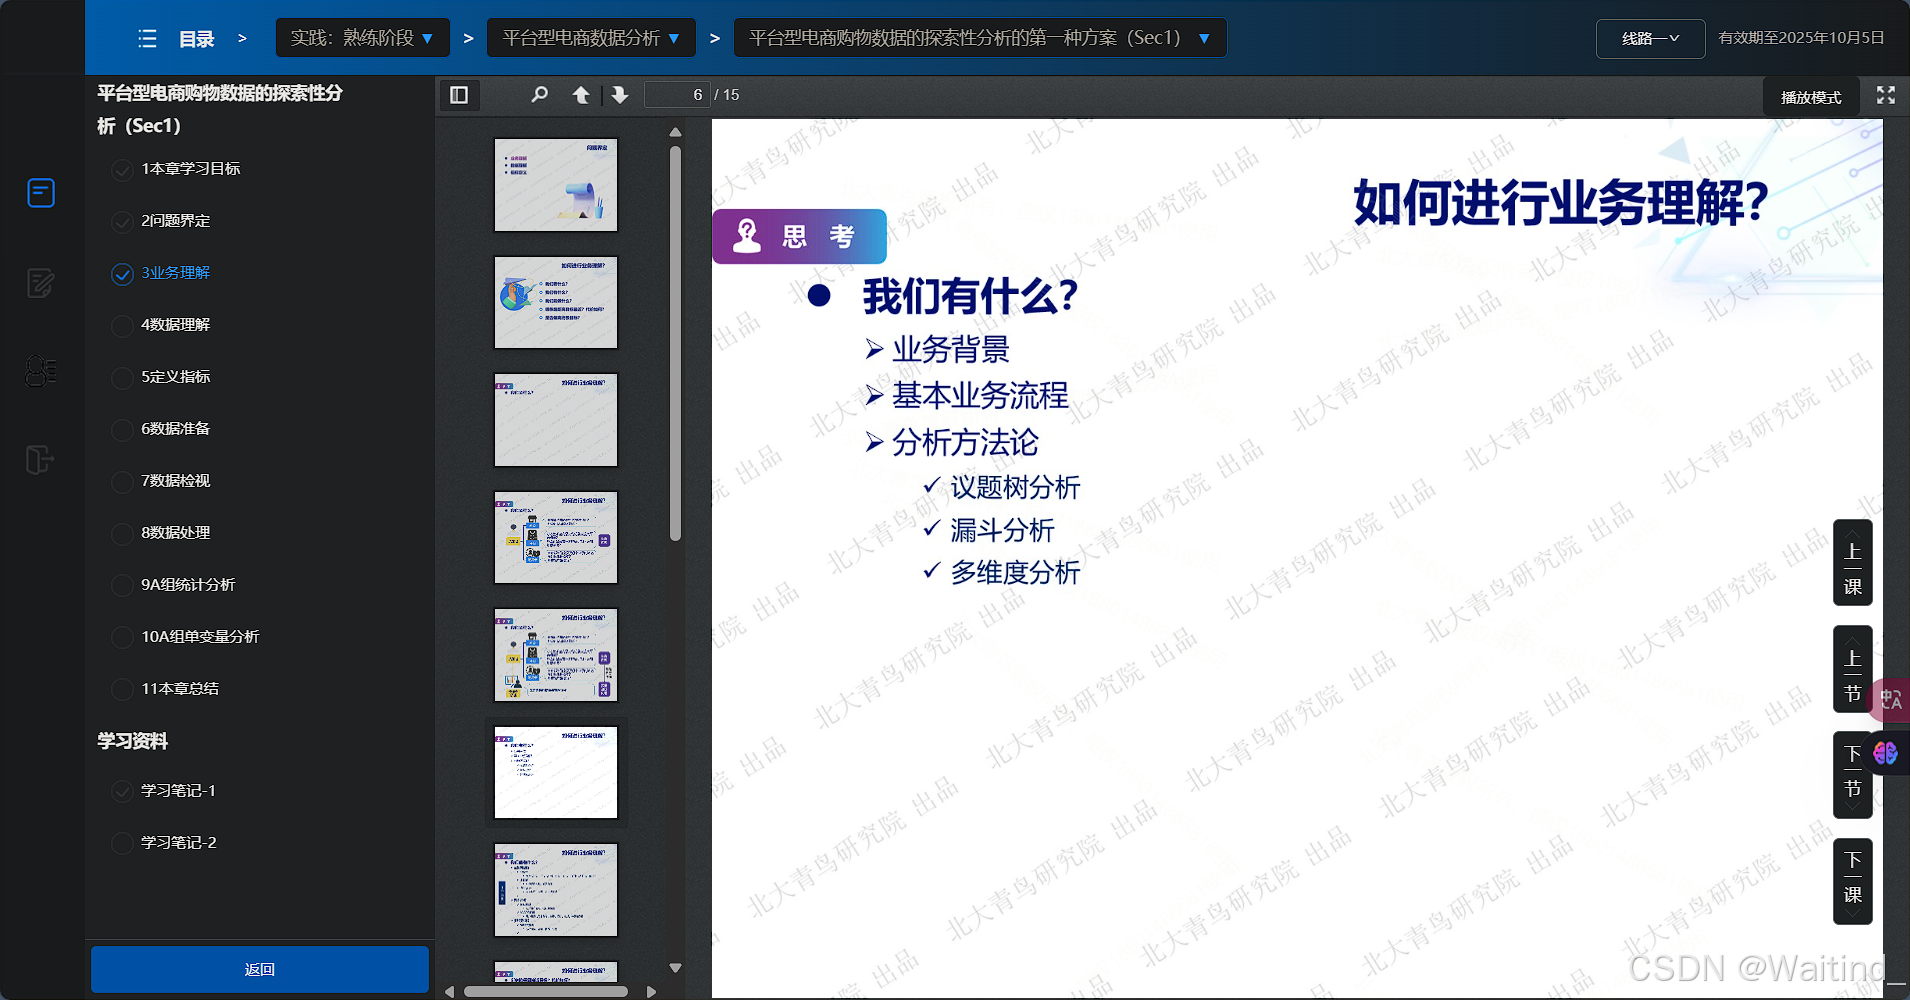1910x1000 pixels.
Task: Toggle completion circle for 2问题界定
Action: 122,222
